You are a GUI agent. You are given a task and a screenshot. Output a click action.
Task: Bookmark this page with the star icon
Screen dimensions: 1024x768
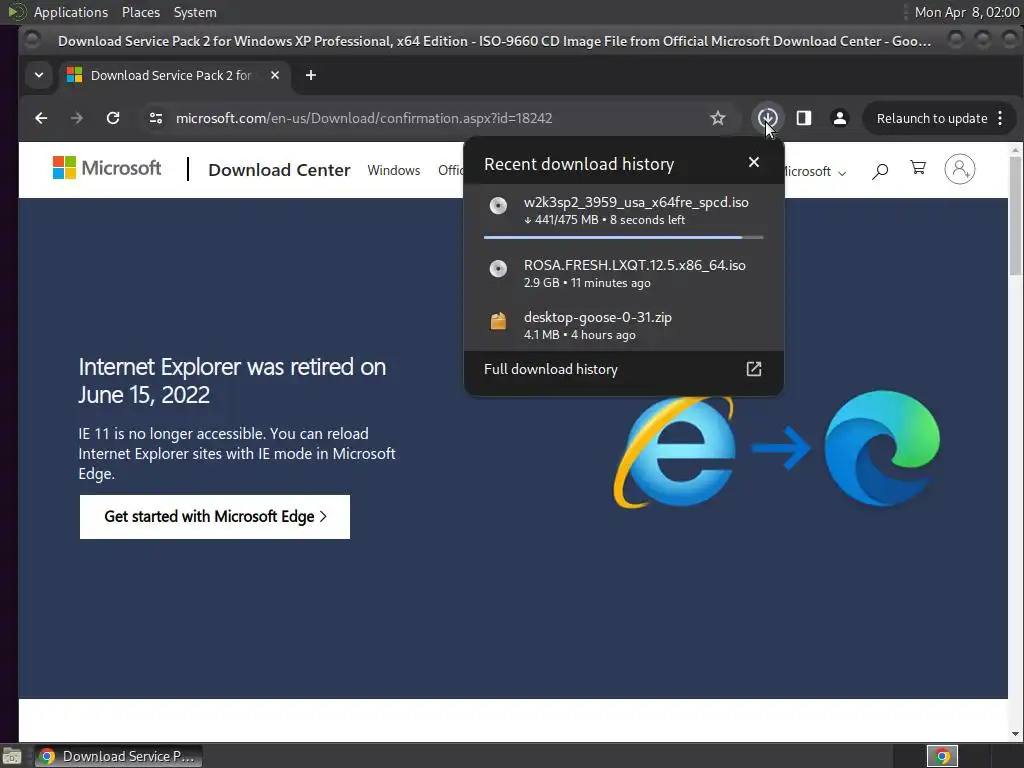point(718,118)
